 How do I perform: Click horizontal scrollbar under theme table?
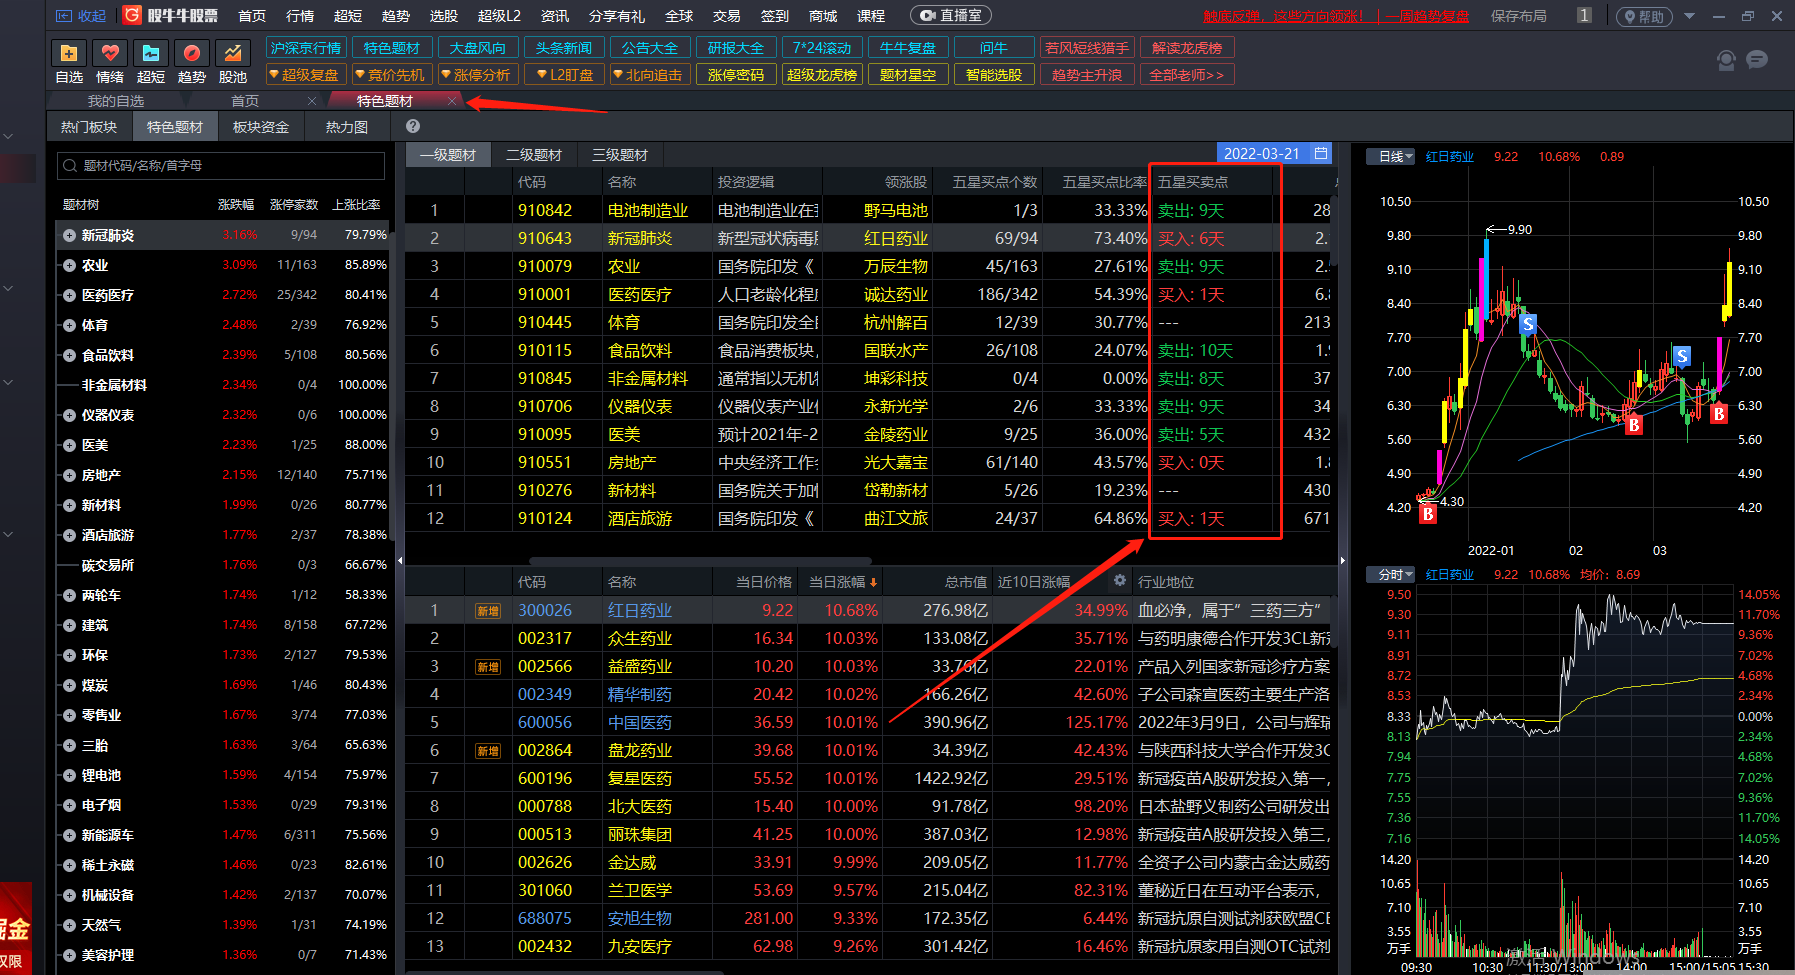[700, 562]
